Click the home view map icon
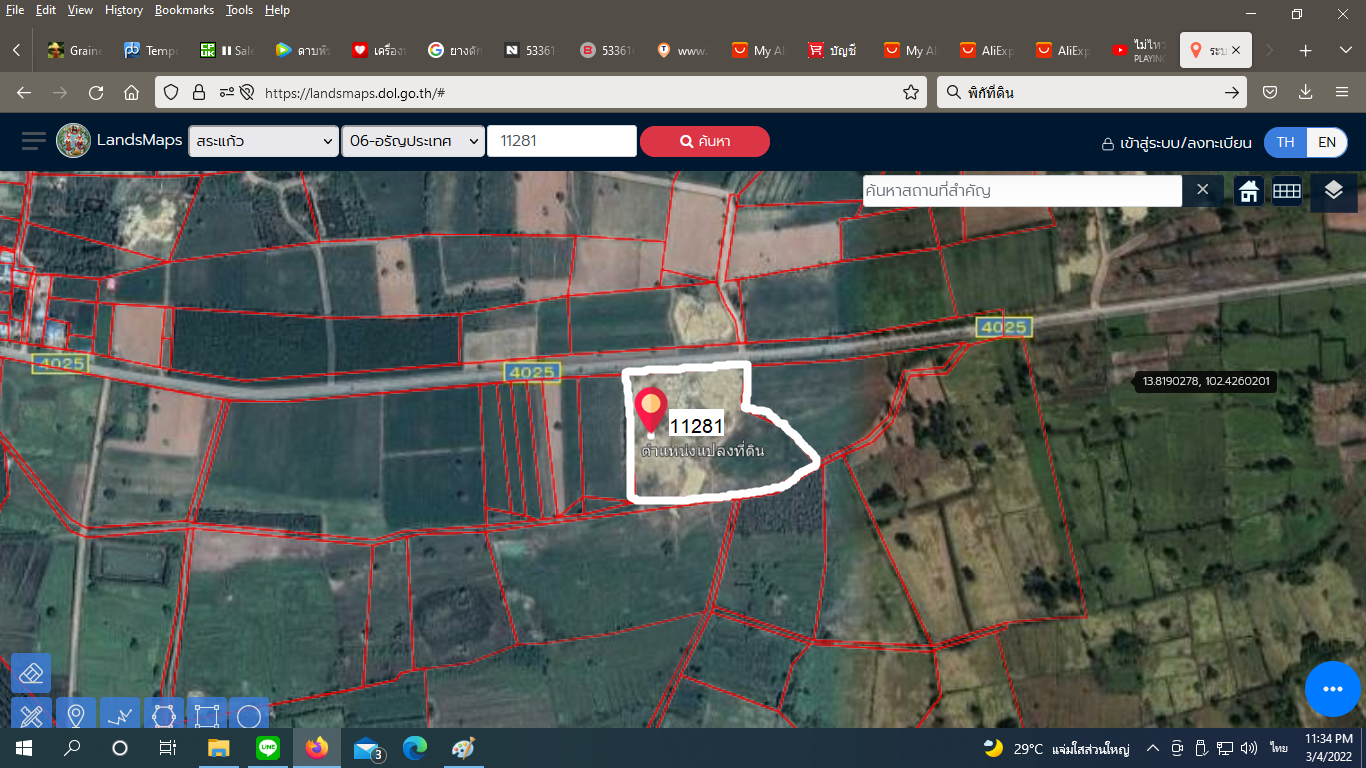1366x768 pixels. (x=1249, y=191)
